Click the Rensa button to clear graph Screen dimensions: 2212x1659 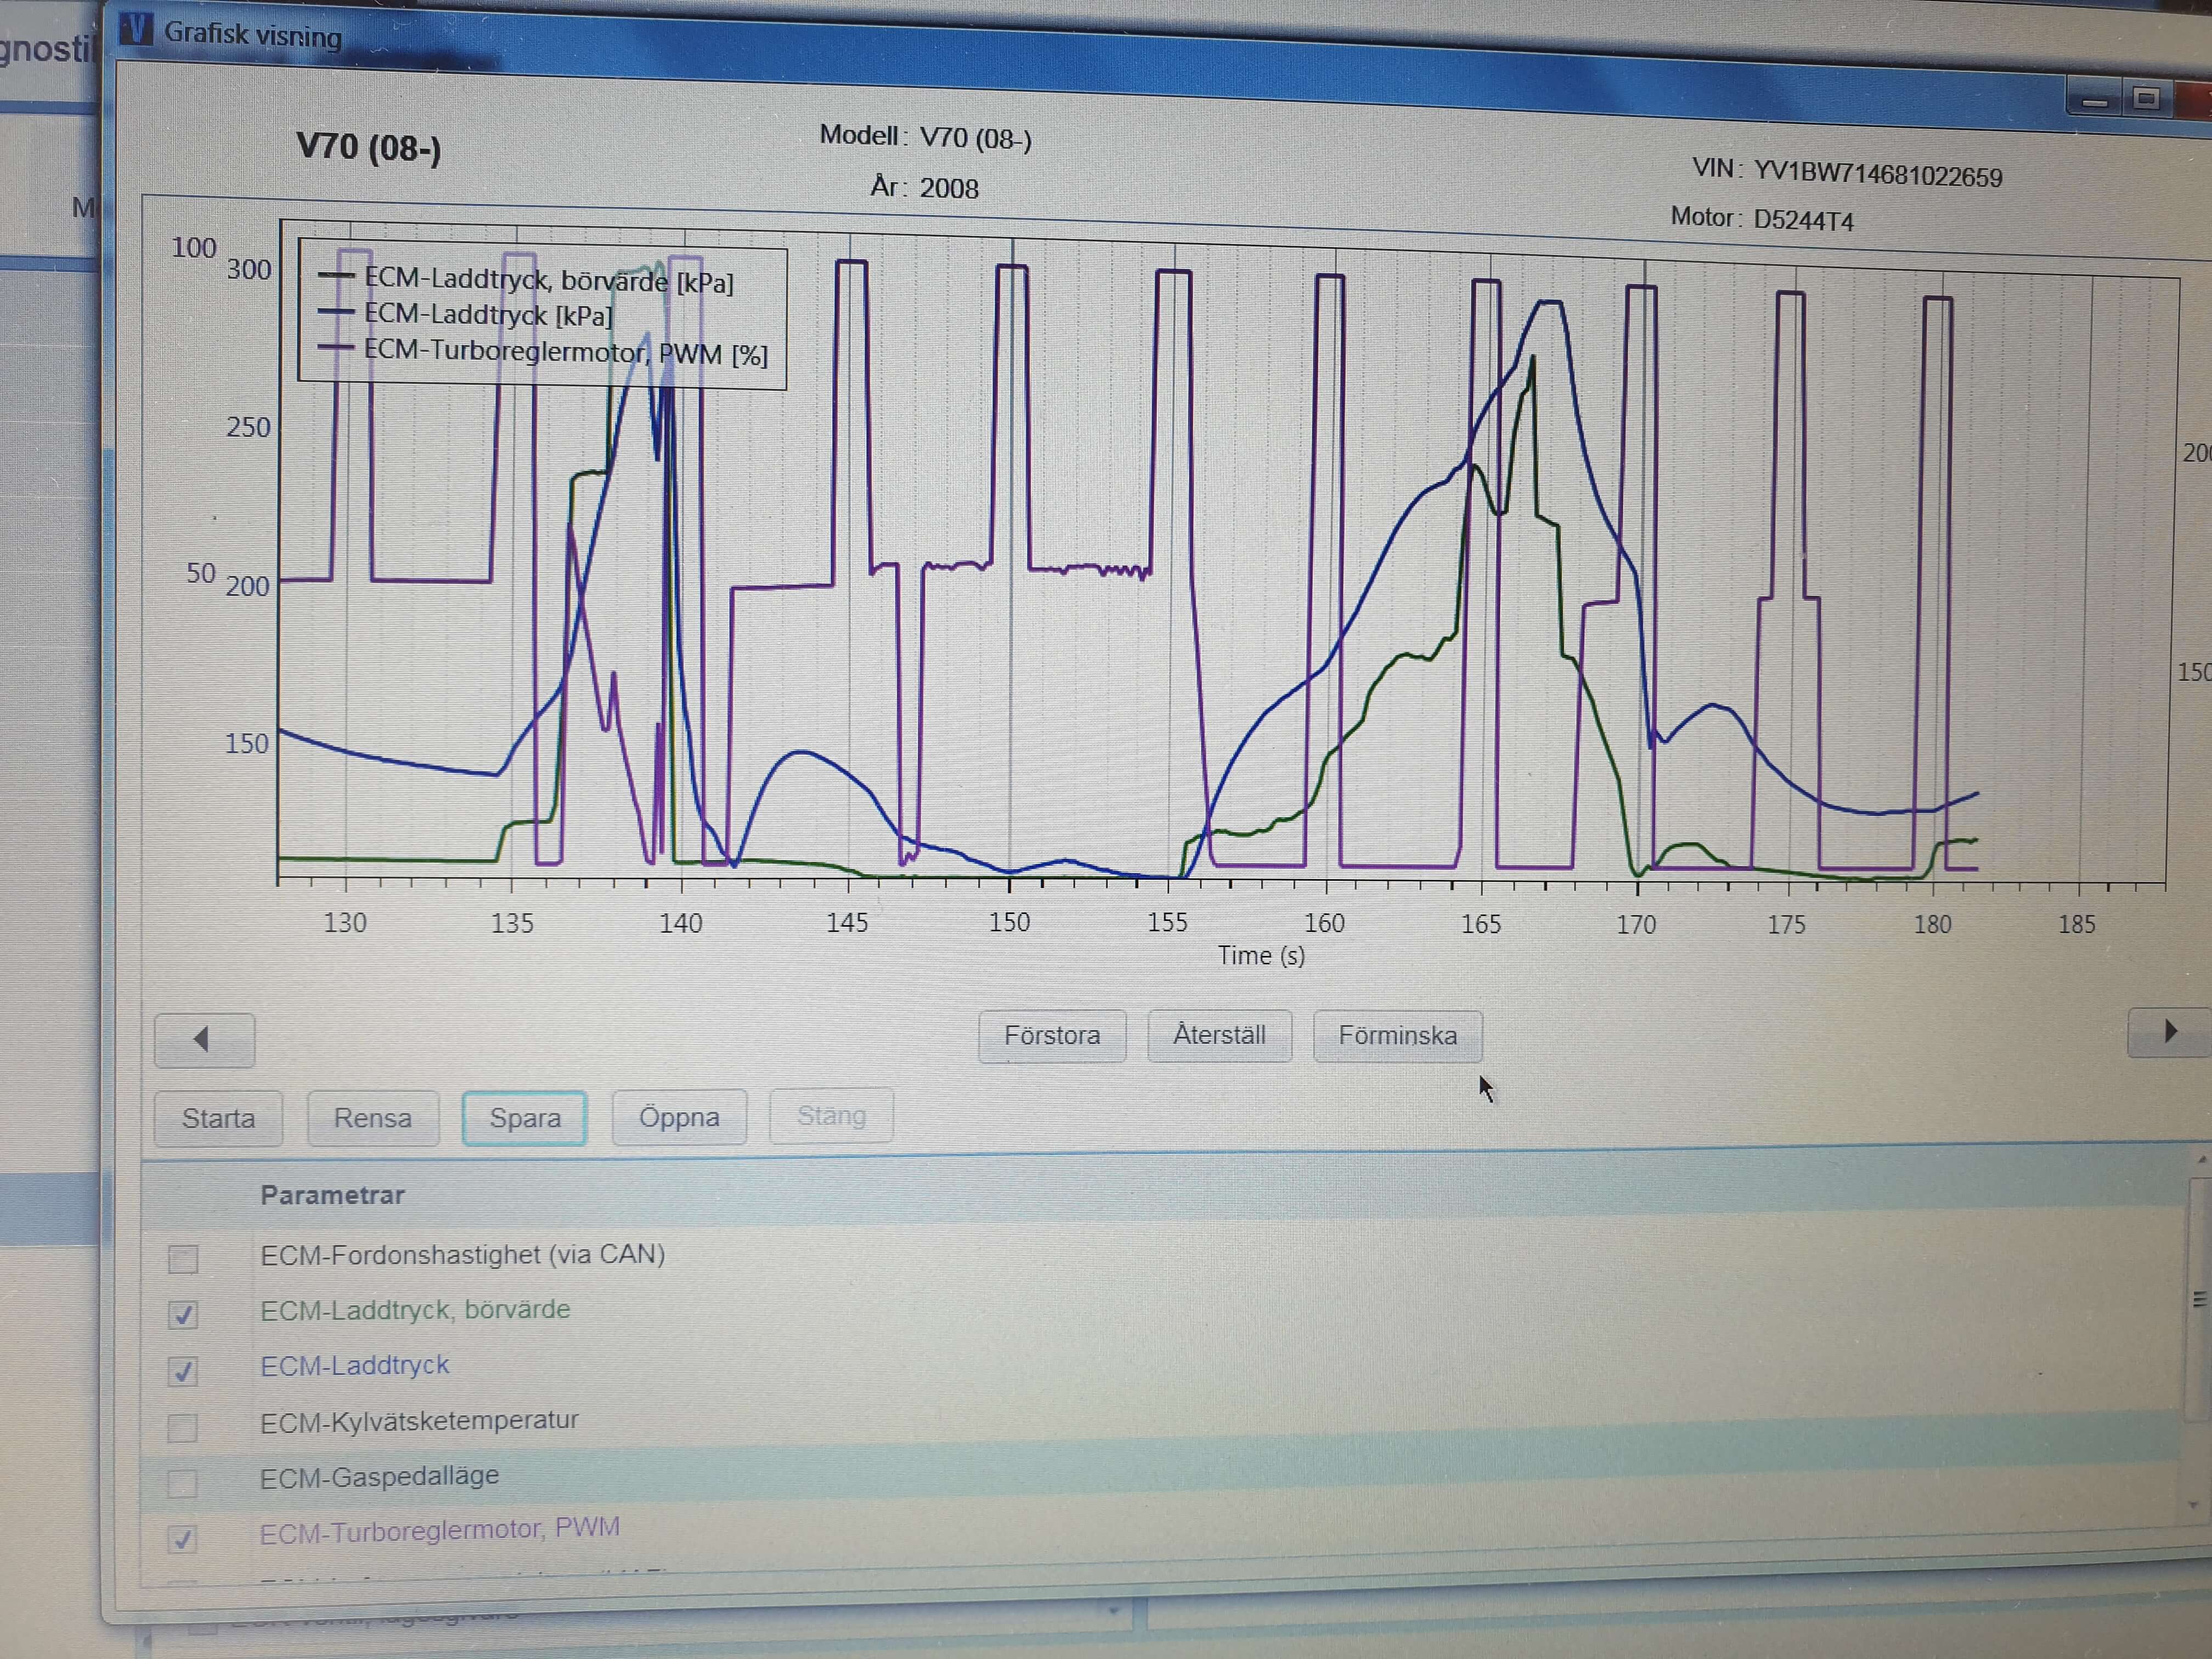coord(372,1118)
